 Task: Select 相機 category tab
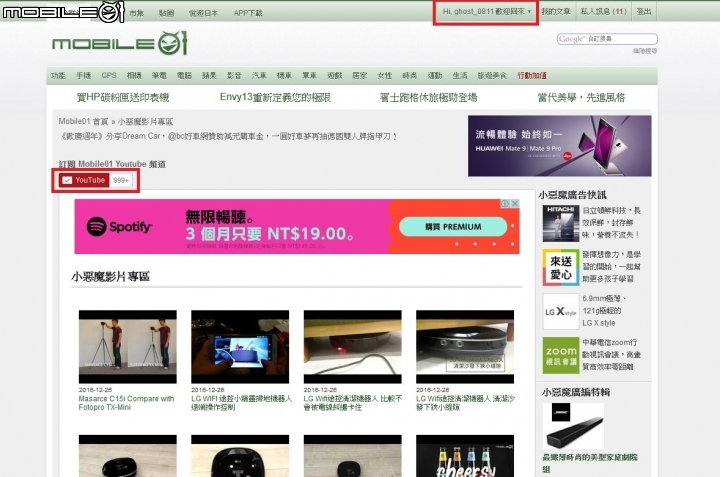pyautogui.click(x=134, y=75)
